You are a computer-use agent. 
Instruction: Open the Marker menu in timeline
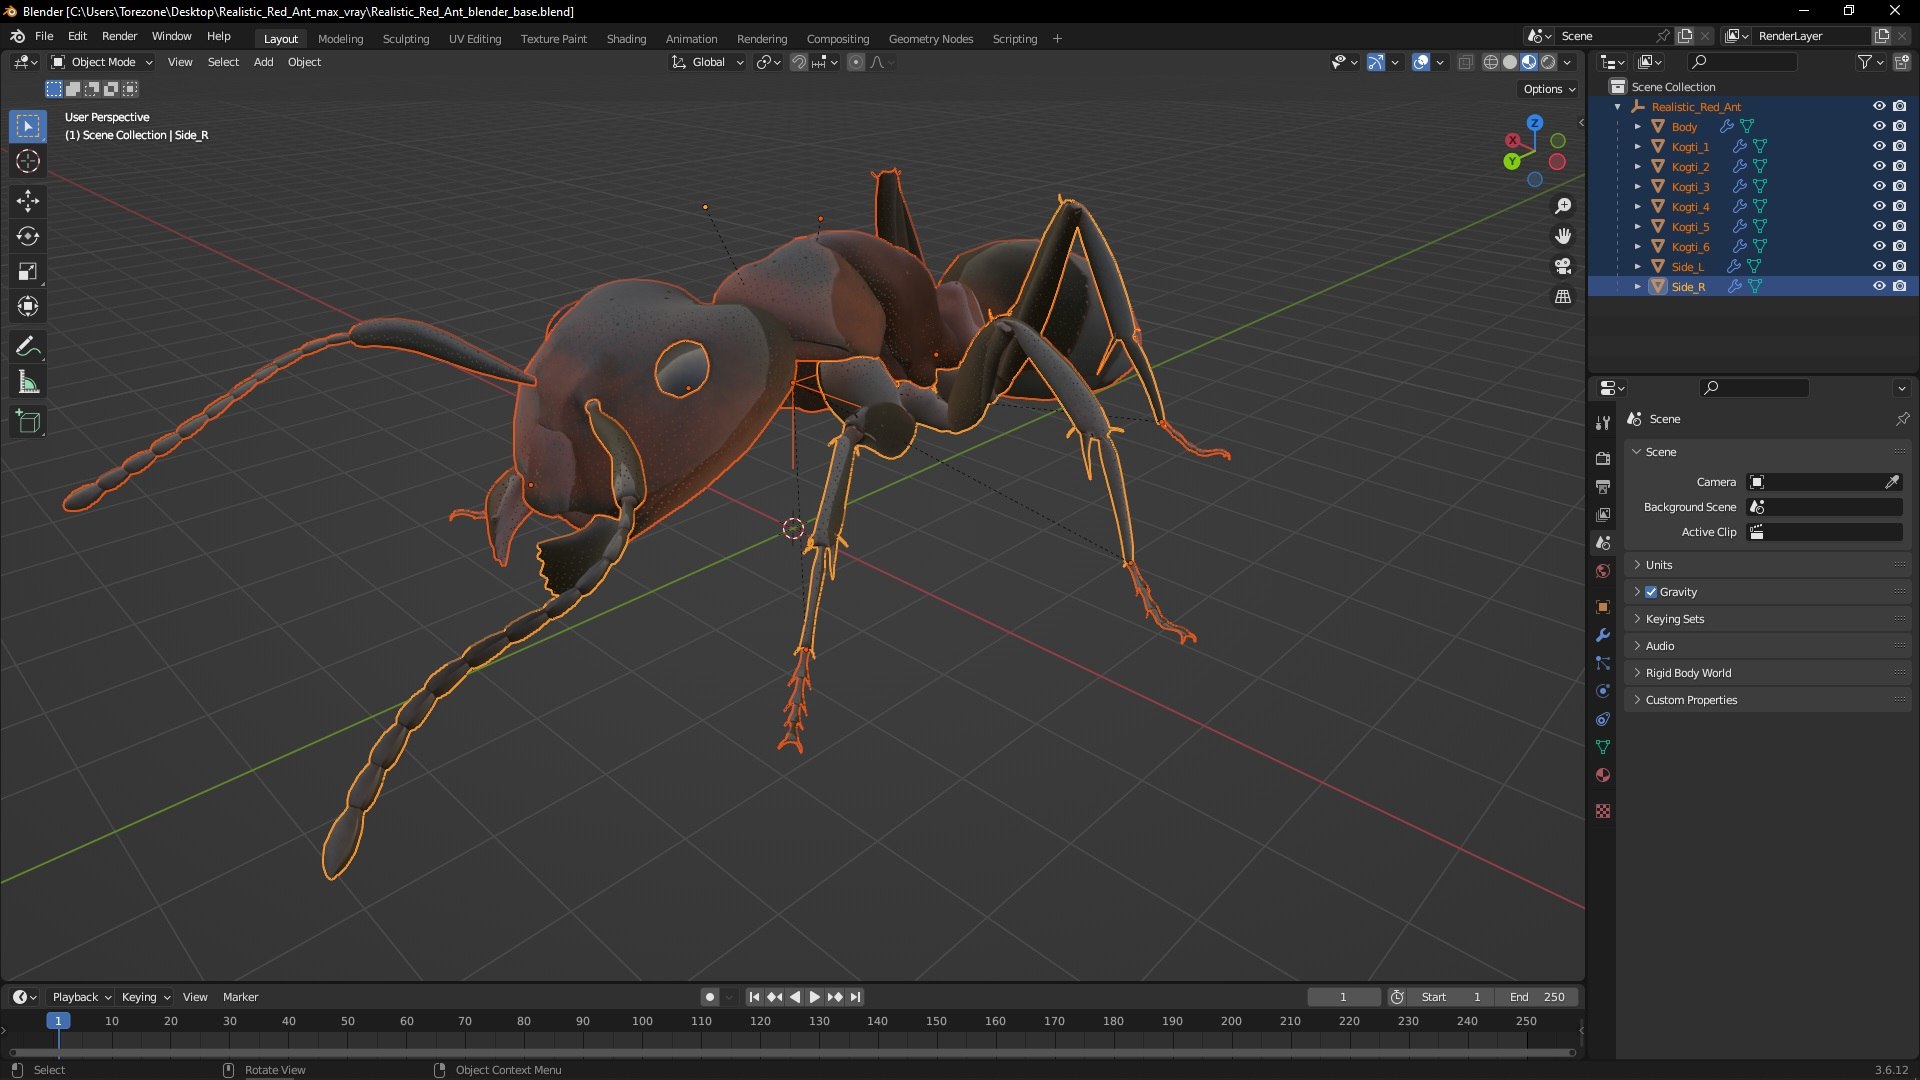(x=240, y=997)
